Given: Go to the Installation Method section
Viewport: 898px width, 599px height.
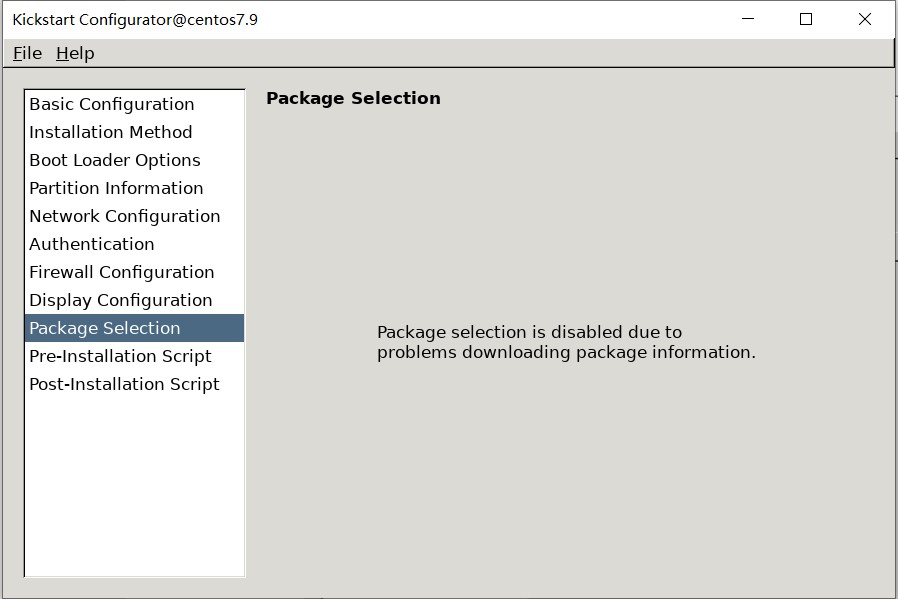Looking at the screenshot, I should tap(111, 132).
